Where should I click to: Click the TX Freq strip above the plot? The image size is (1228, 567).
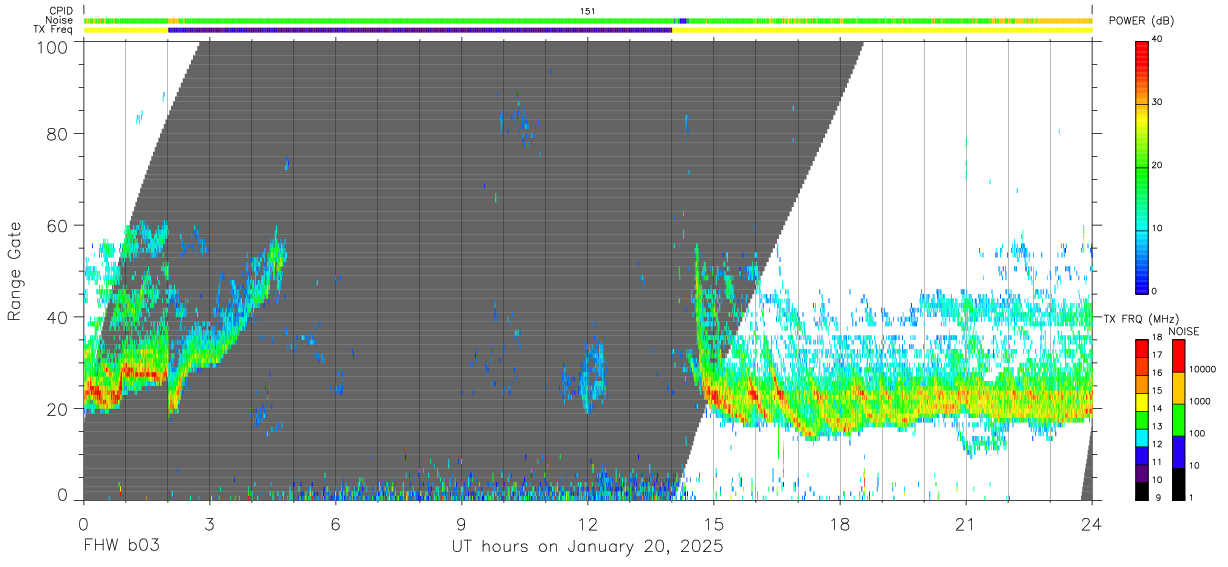tap(588, 30)
